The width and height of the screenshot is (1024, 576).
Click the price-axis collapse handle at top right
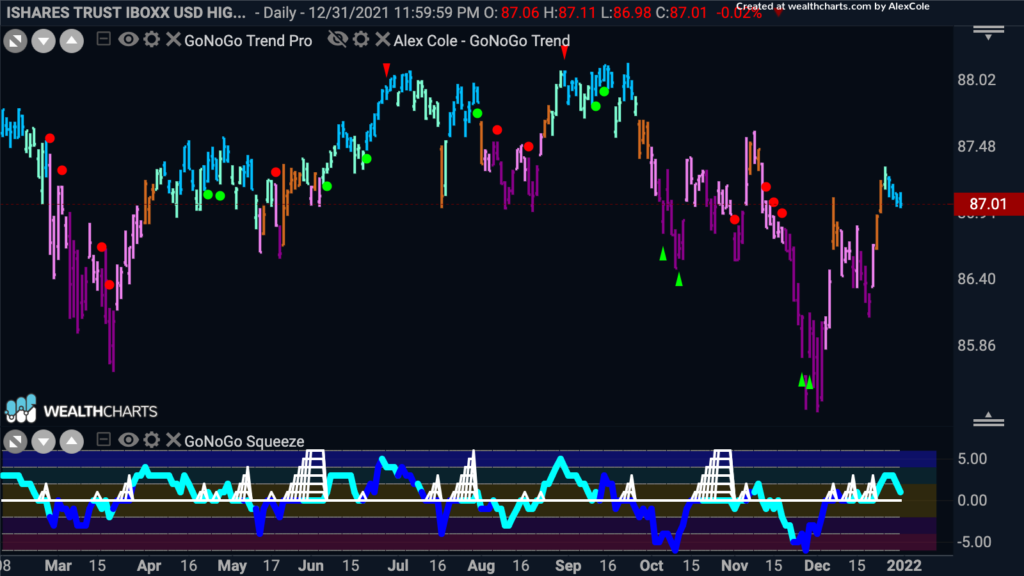click(988, 33)
